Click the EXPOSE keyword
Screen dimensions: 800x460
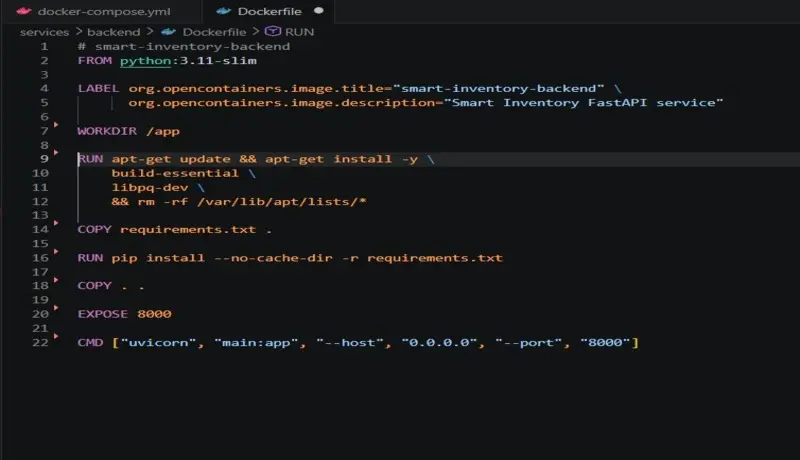[x=103, y=314]
